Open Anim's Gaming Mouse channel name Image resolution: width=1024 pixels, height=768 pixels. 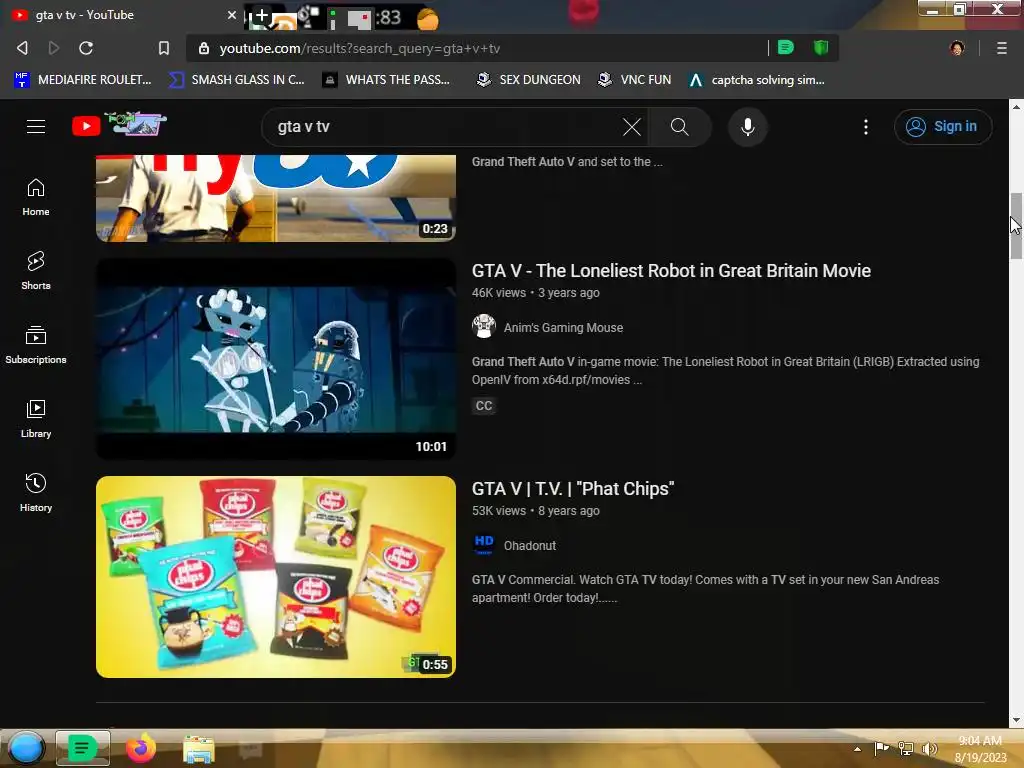click(563, 328)
